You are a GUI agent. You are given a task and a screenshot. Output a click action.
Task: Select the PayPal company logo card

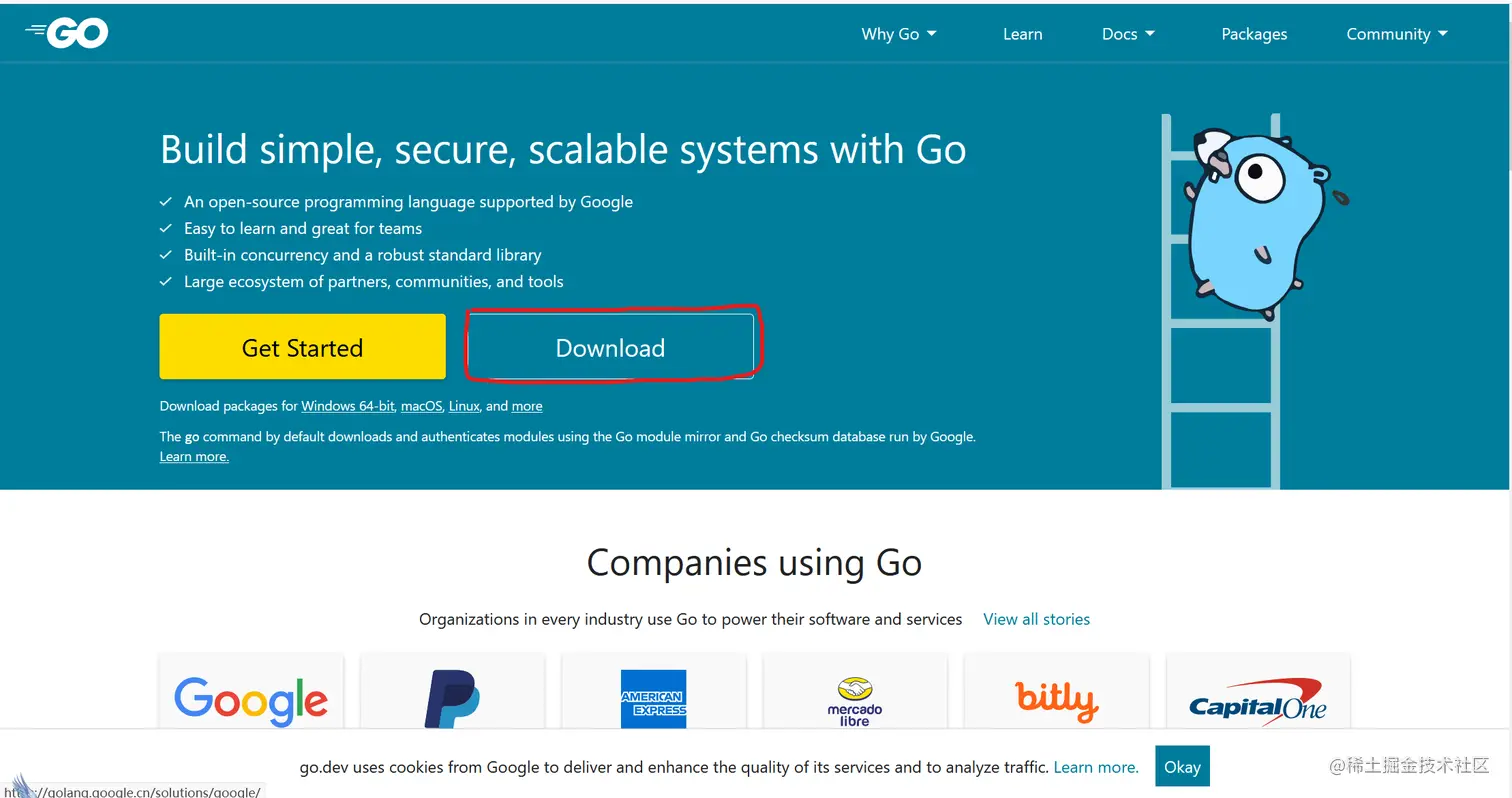click(452, 692)
